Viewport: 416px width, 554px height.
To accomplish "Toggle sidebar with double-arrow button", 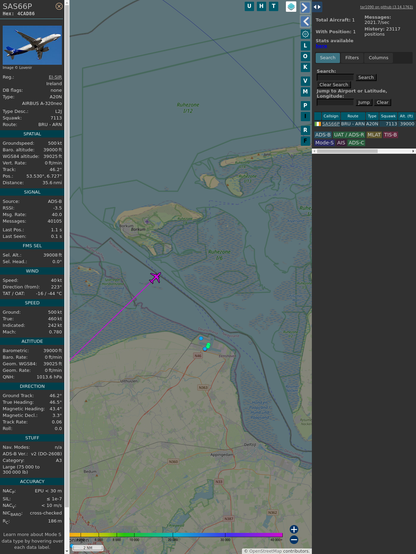I will (x=317, y=7).
